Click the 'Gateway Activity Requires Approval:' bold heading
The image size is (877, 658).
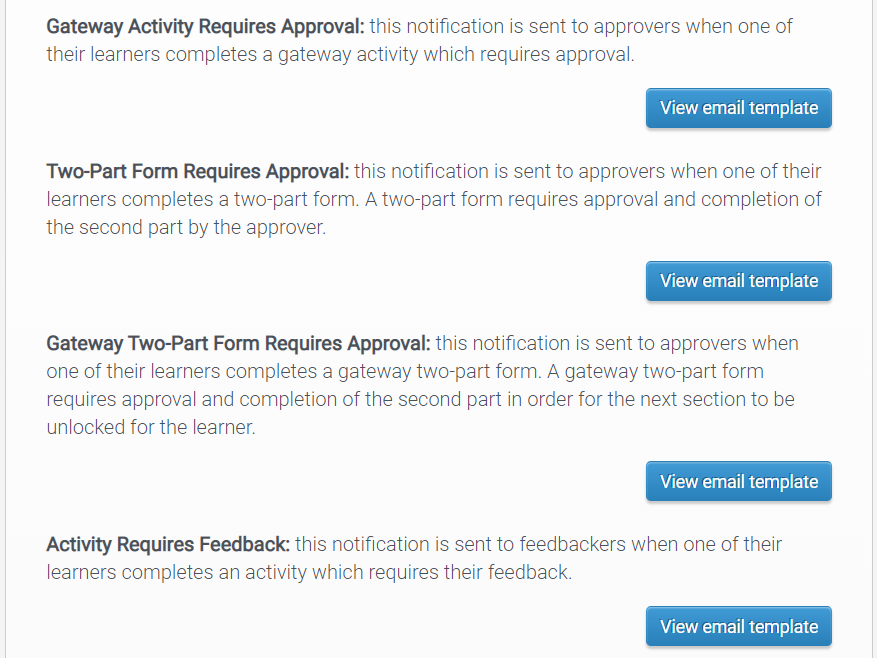pos(206,26)
